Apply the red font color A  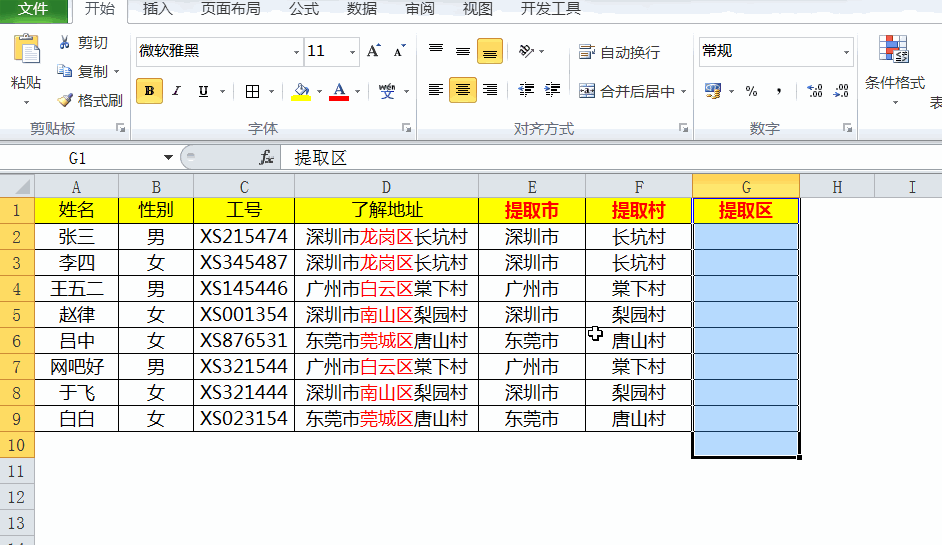tap(339, 91)
